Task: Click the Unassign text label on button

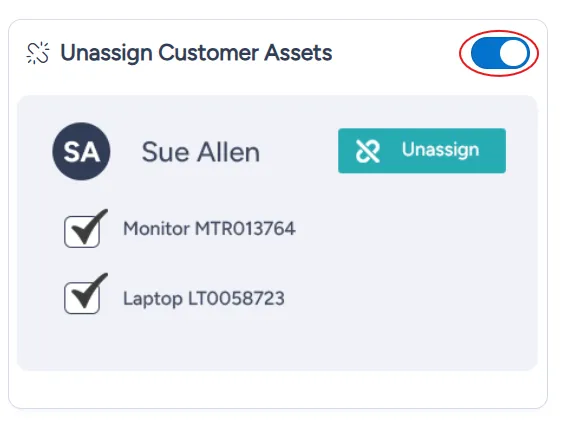Action: [440, 150]
